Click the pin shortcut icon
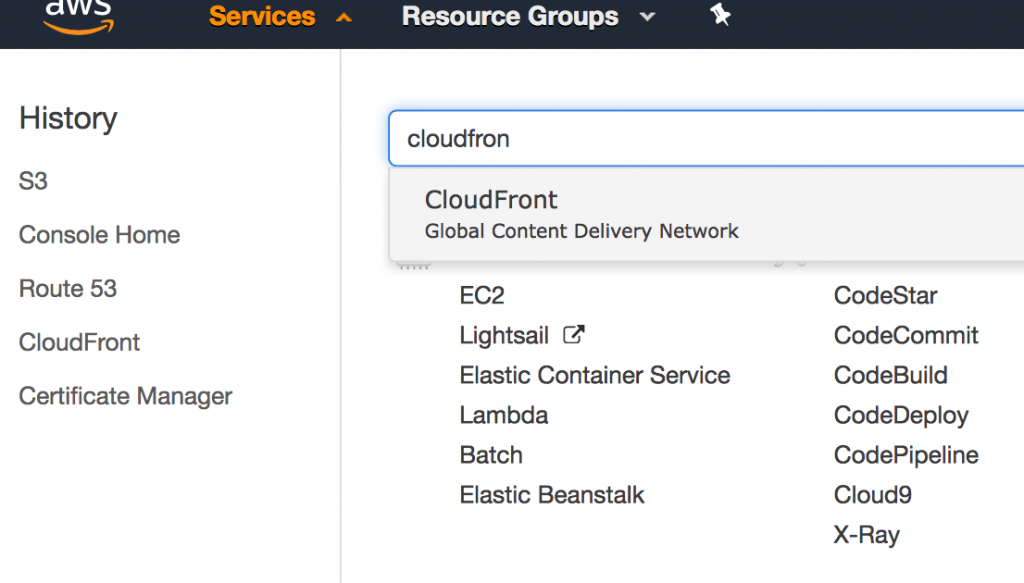1024x583 pixels. pos(720,14)
